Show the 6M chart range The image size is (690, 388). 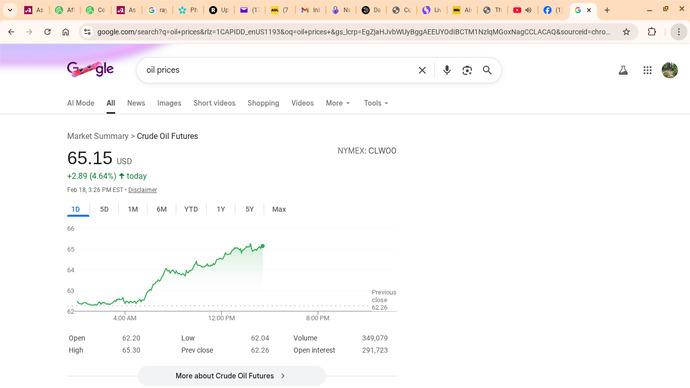click(x=161, y=209)
